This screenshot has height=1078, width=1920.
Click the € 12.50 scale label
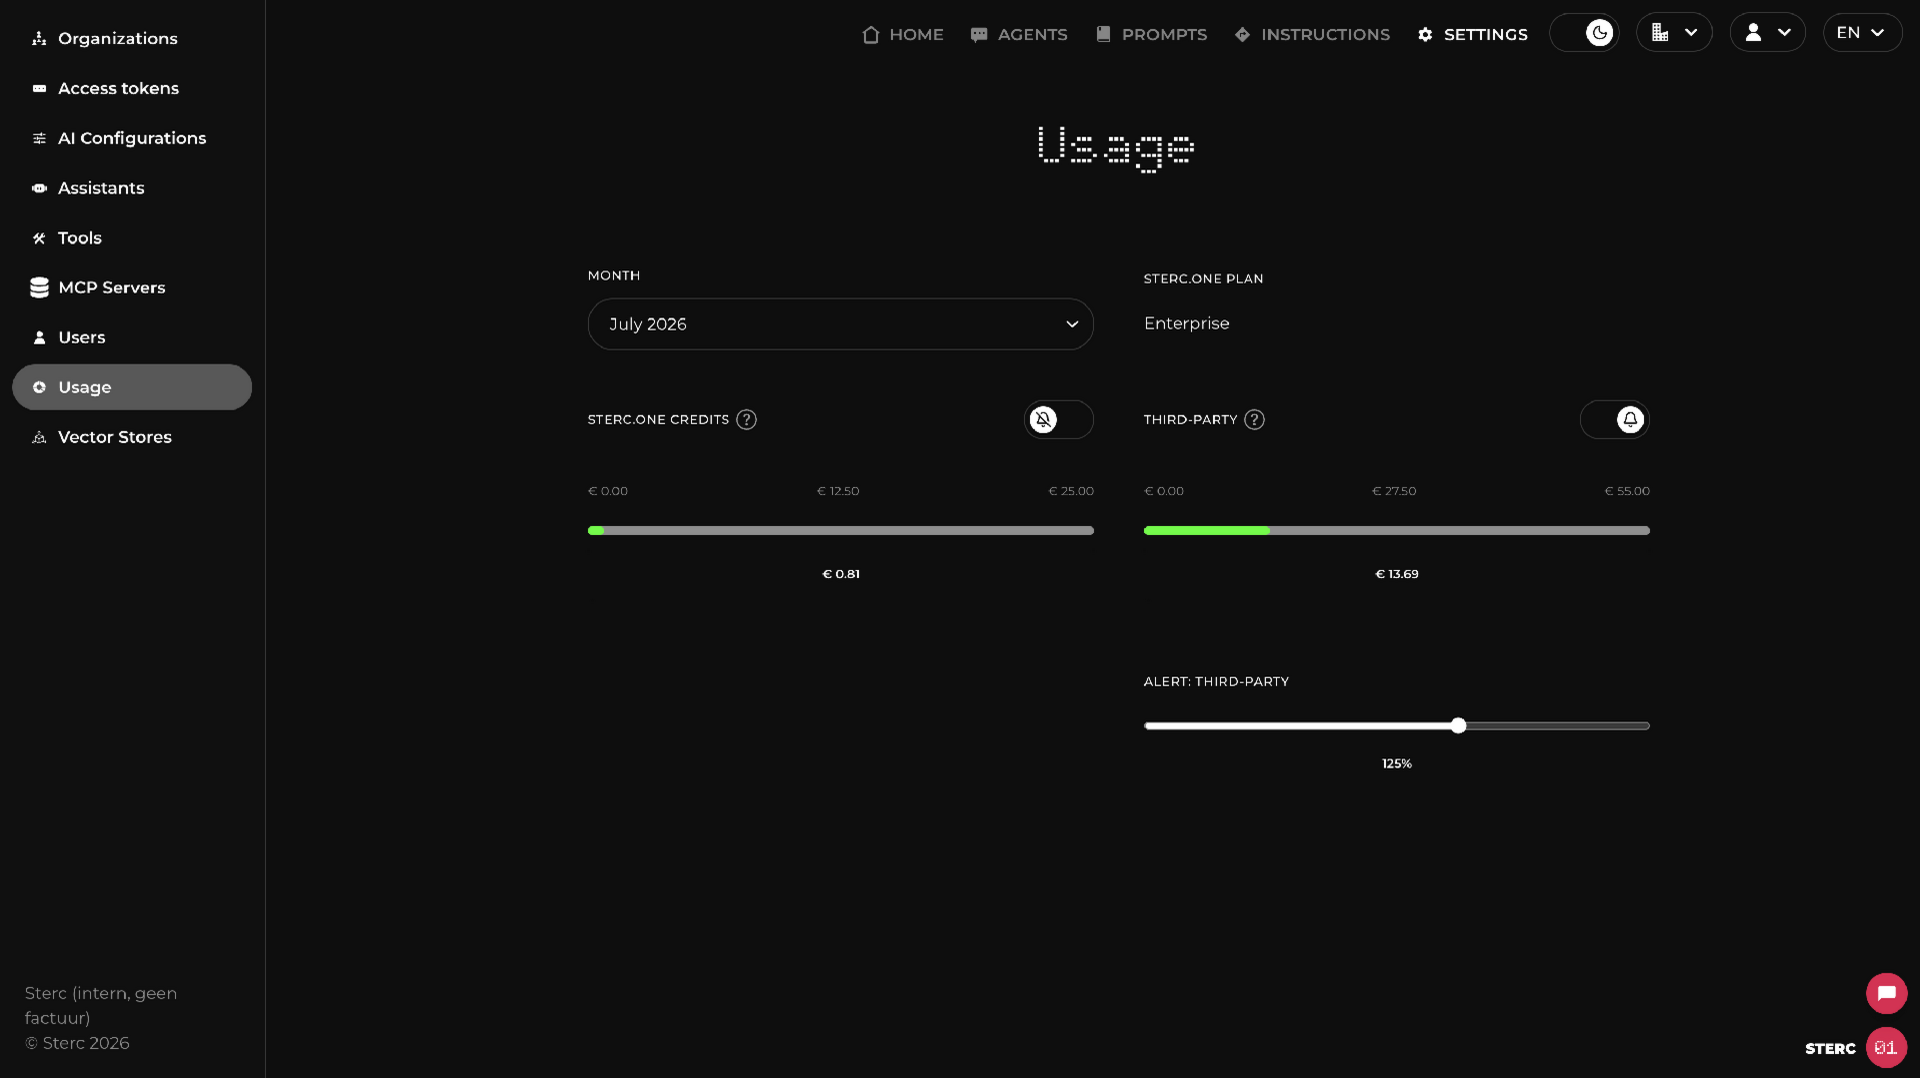(837, 491)
